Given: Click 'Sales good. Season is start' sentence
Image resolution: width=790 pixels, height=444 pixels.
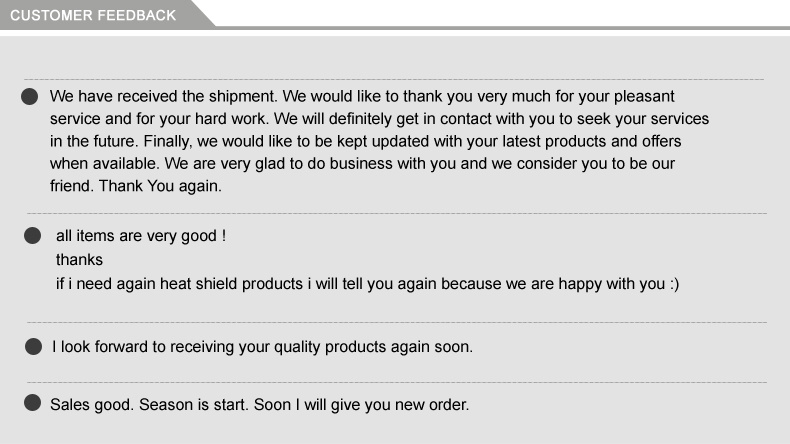Looking at the screenshot, I should (259, 405).
